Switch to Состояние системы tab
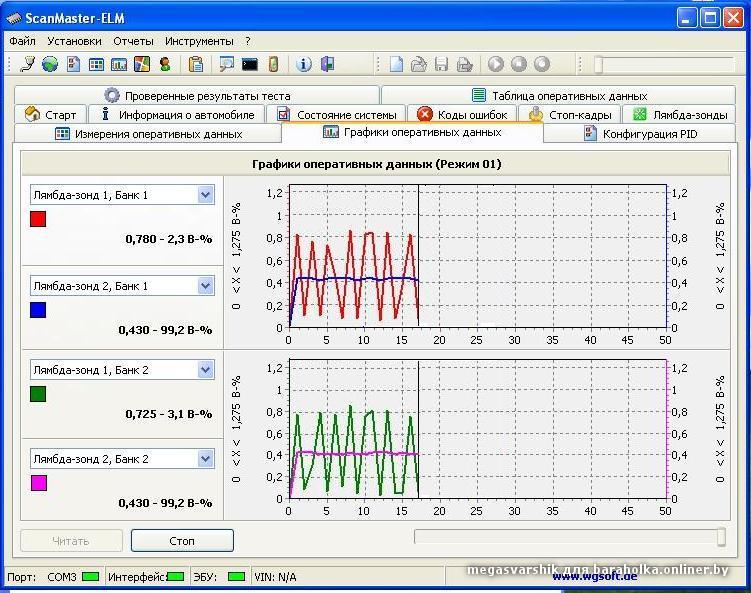751x593 pixels. 336,114
